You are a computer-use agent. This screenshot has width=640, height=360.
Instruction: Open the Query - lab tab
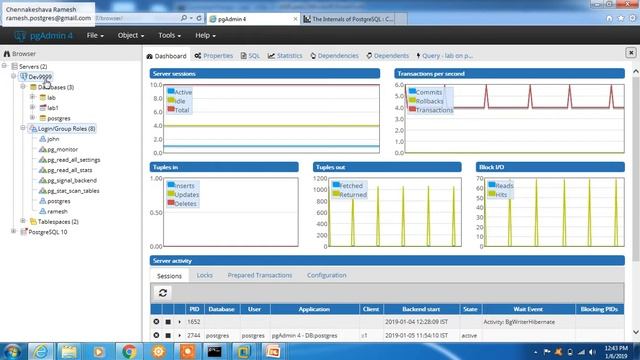[444, 56]
